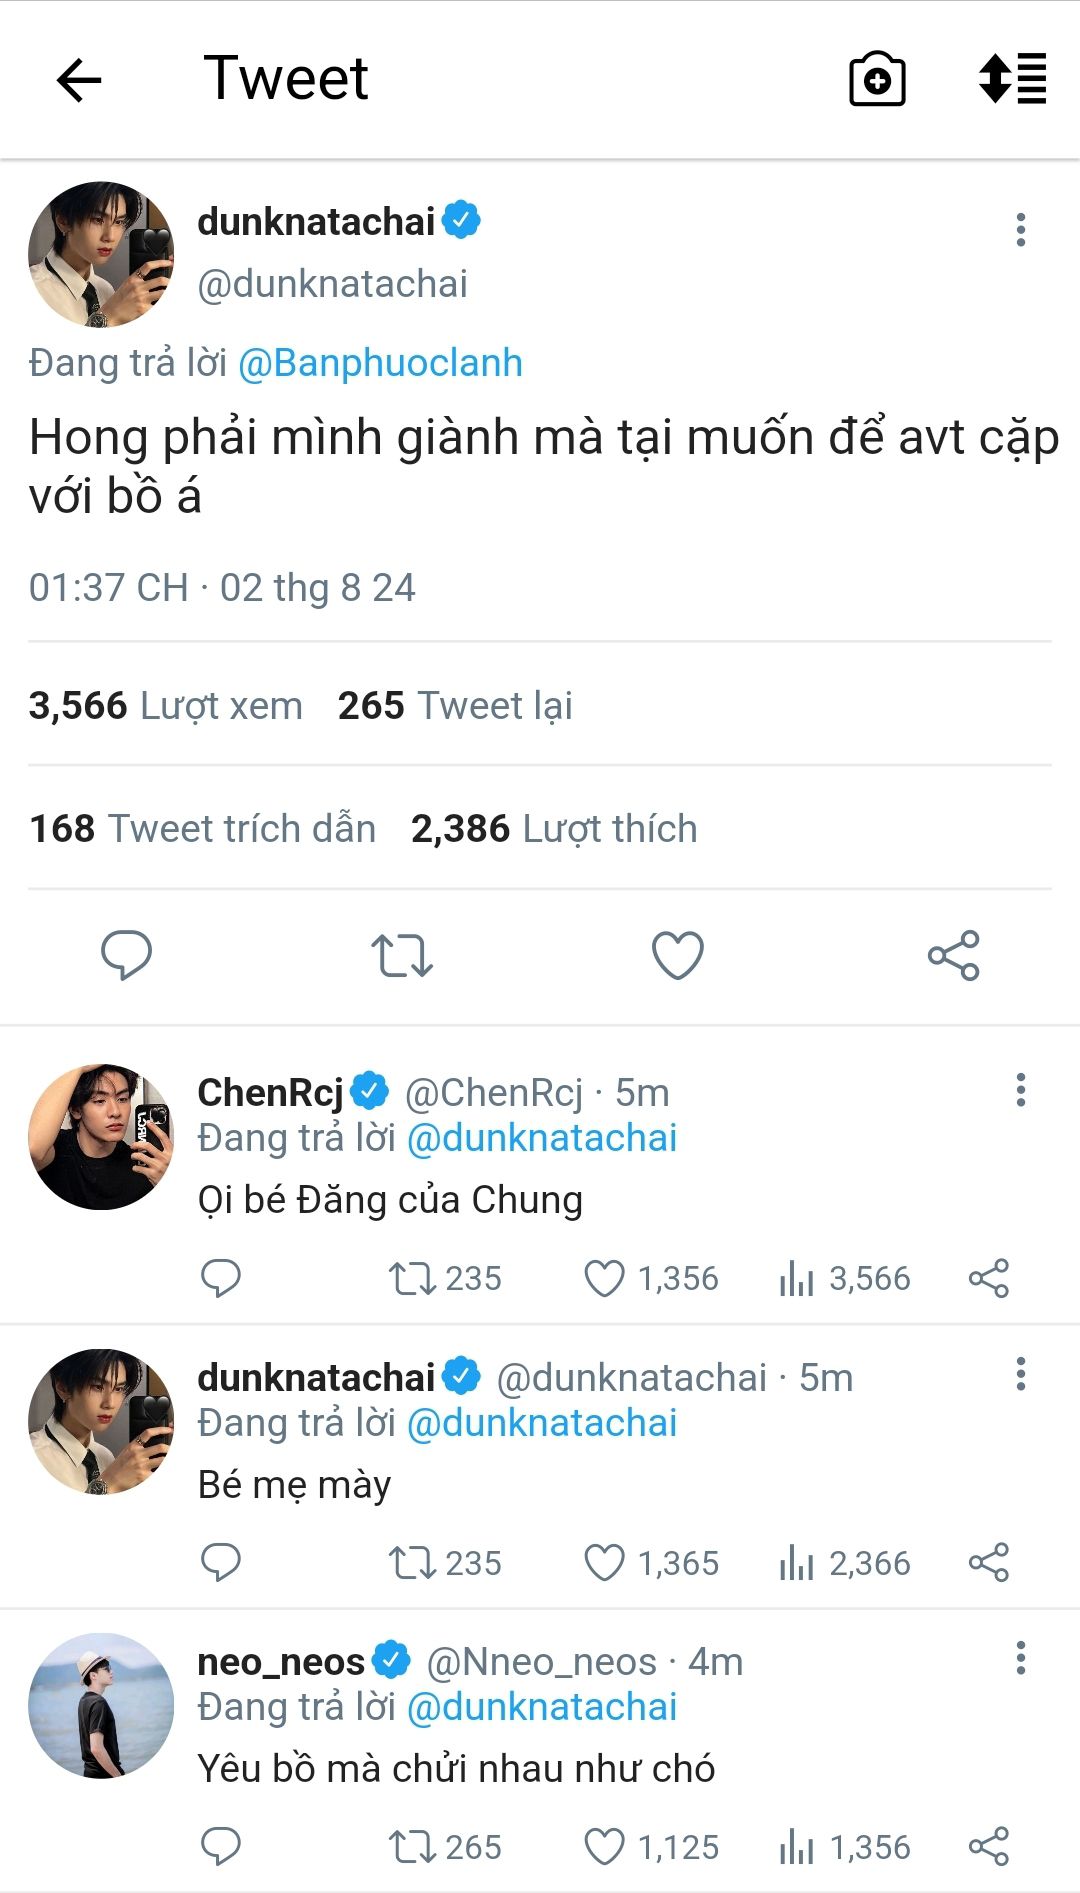1080x1893 pixels.
Task: Retweet ChenRcj's reply
Action: (412, 1278)
